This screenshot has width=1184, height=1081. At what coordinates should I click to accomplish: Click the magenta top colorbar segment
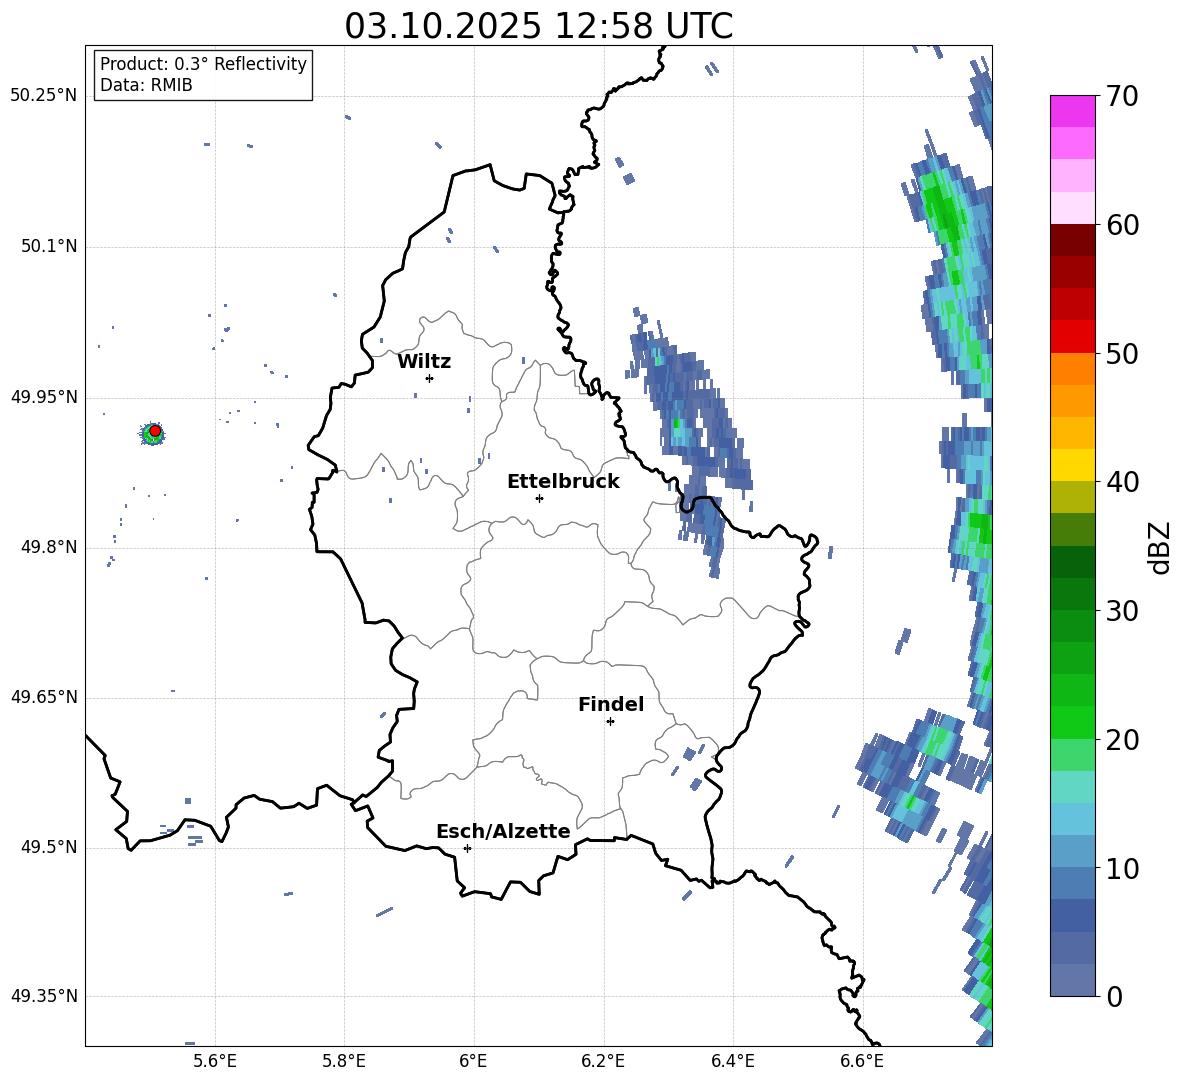tap(1072, 111)
